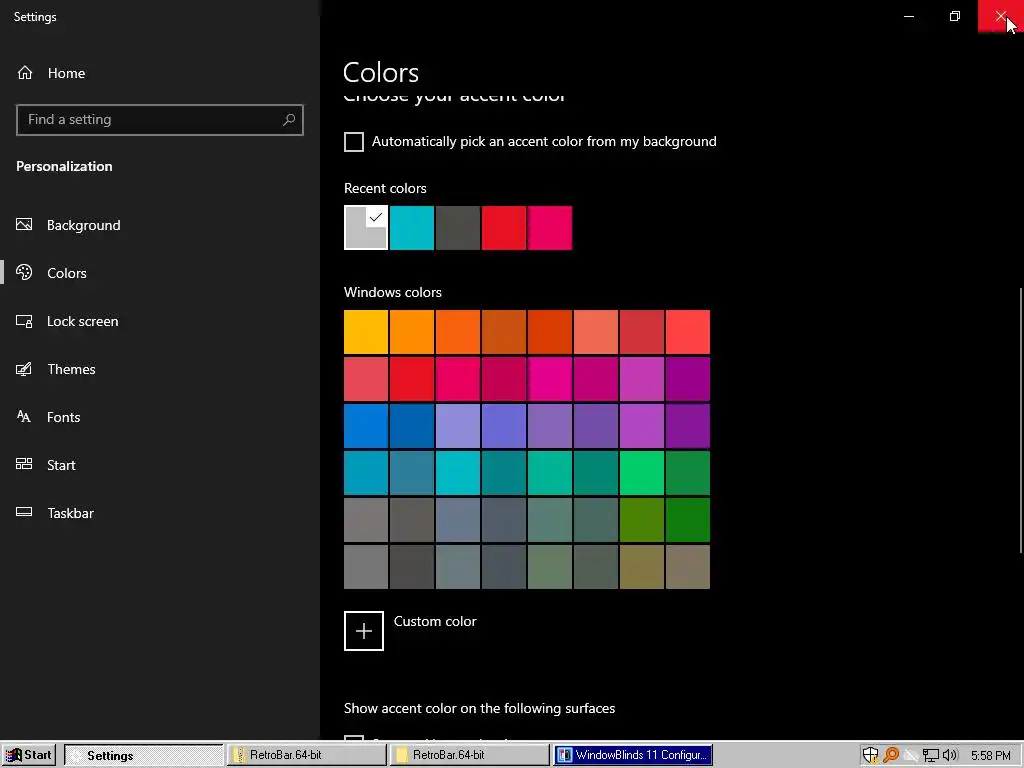Choose the red recent color swatch
The width and height of the screenshot is (1024, 768).
[x=504, y=228]
